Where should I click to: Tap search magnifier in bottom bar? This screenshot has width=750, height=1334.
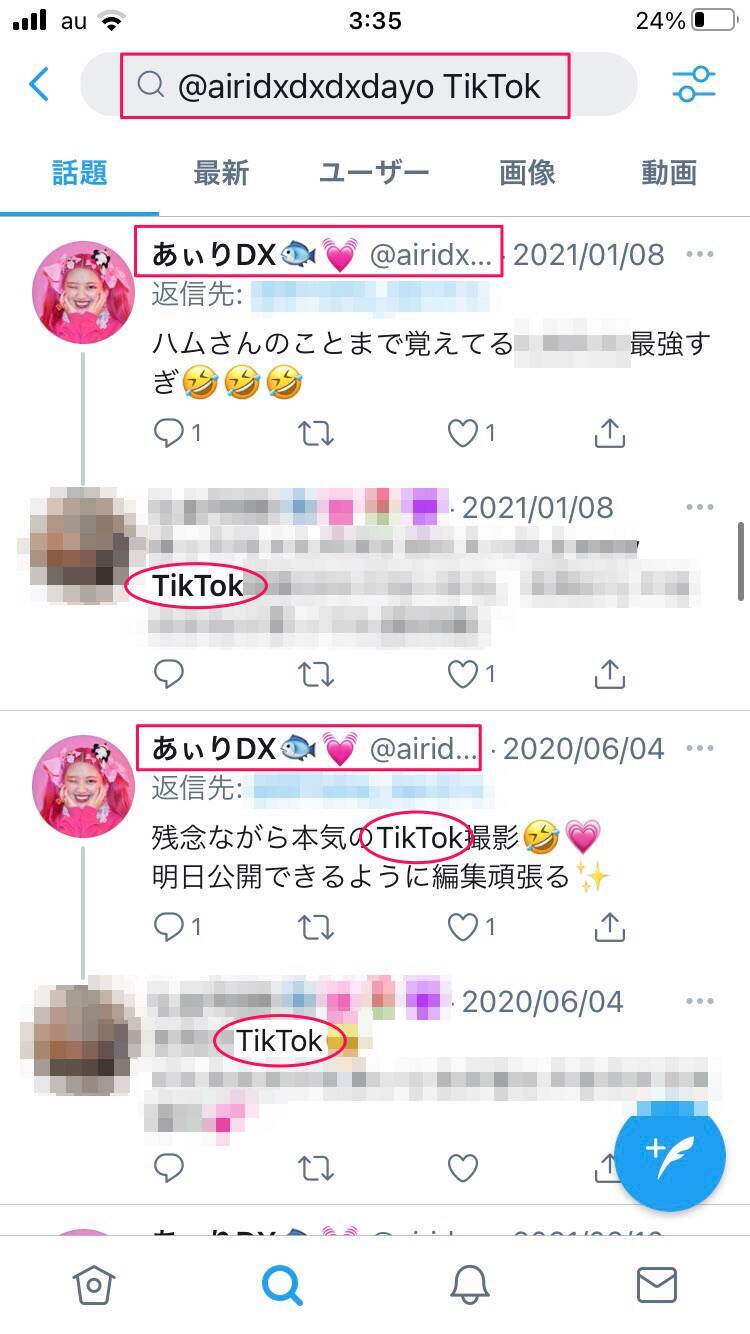tap(282, 1285)
